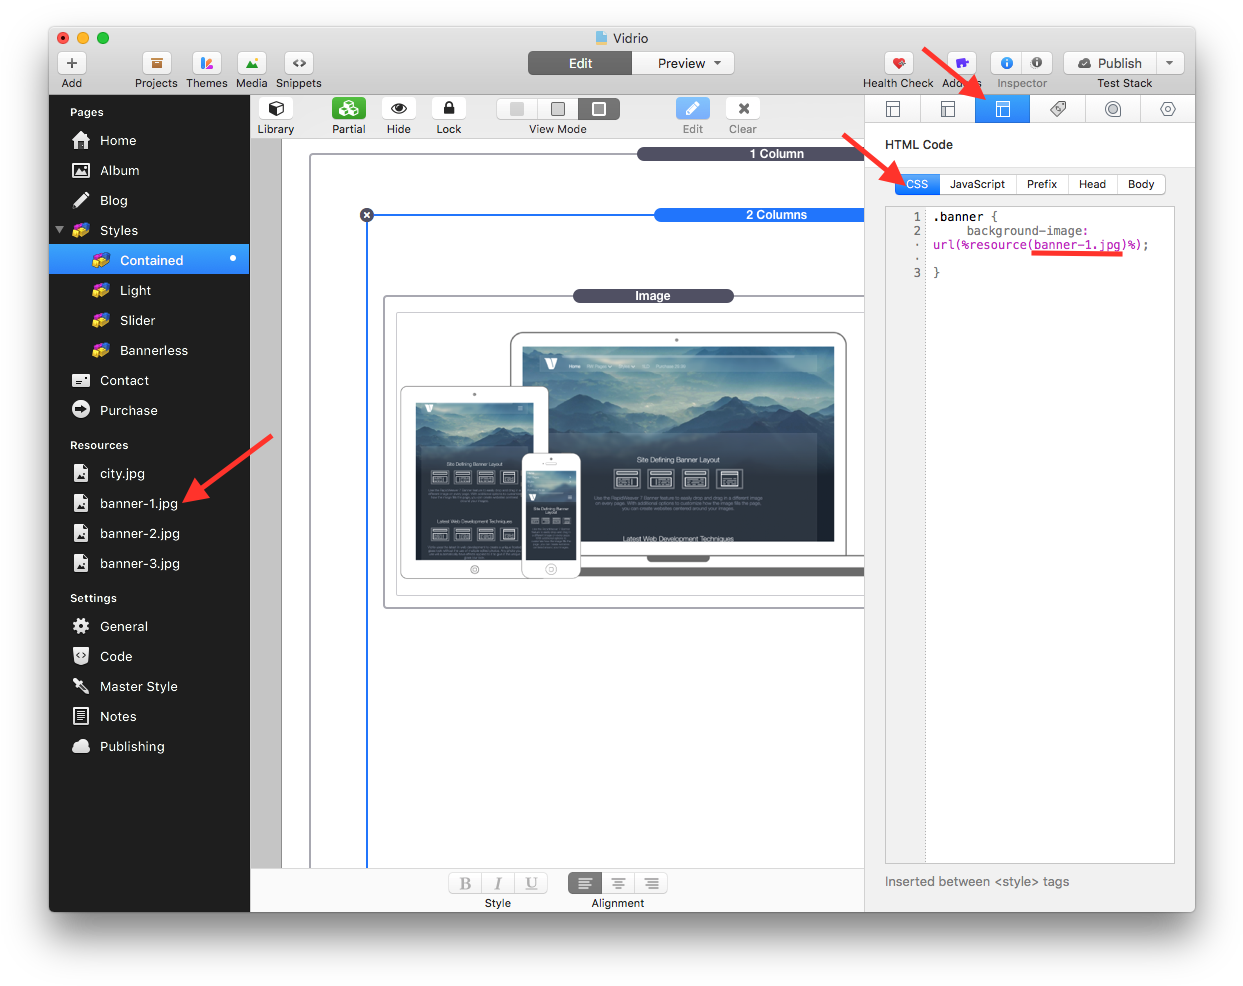The width and height of the screenshot is (1243, 986).
Task: Click the green Partial icon
Action: click(348, 108)
